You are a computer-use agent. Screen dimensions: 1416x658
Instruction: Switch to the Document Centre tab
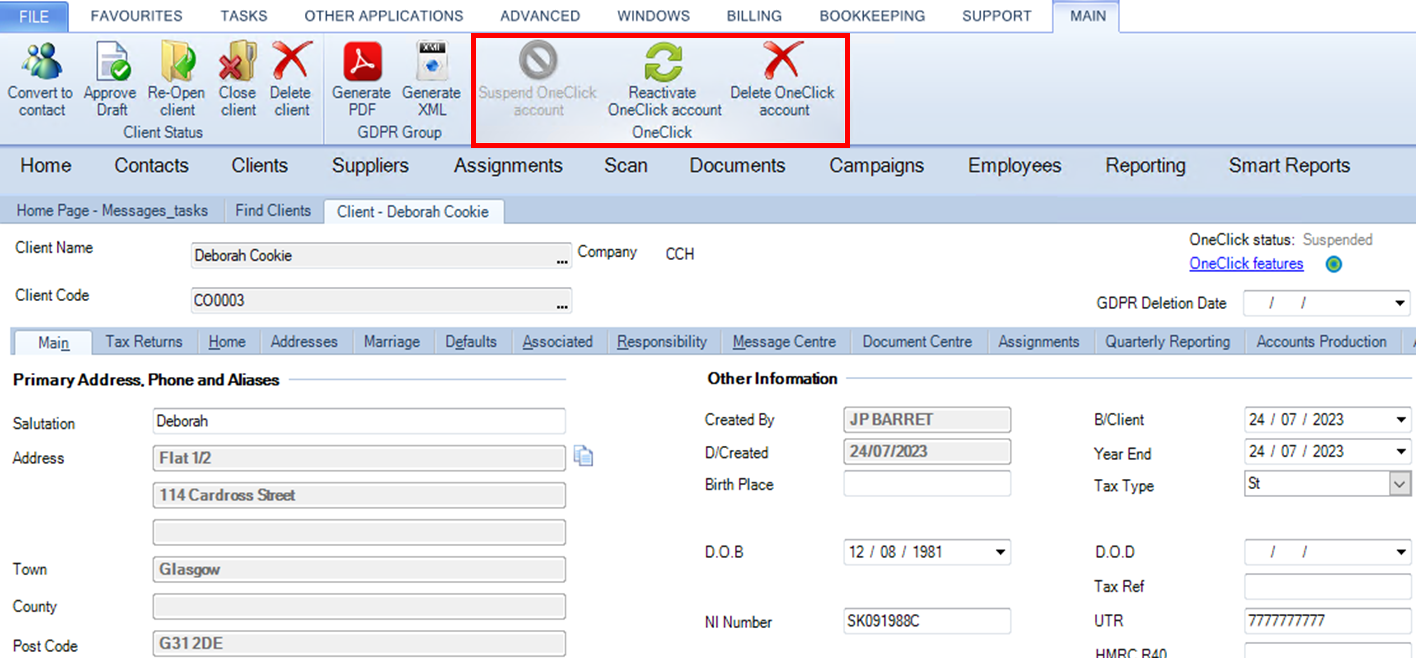point(917,342)
